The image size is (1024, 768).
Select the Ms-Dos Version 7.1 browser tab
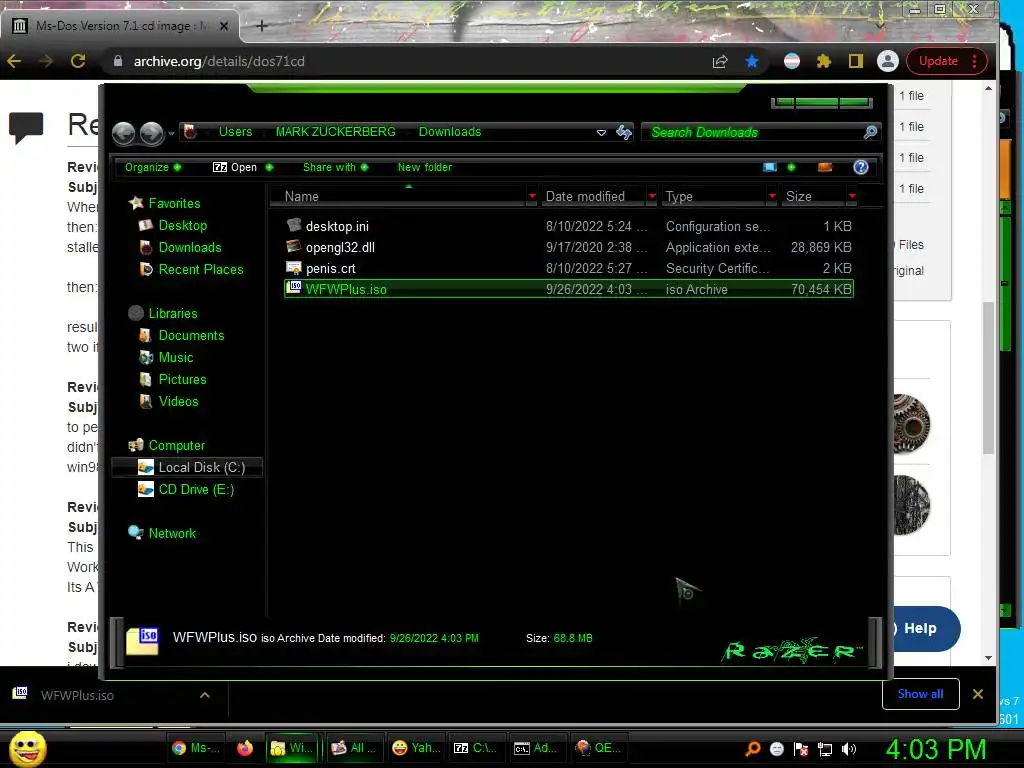(121, 26)
